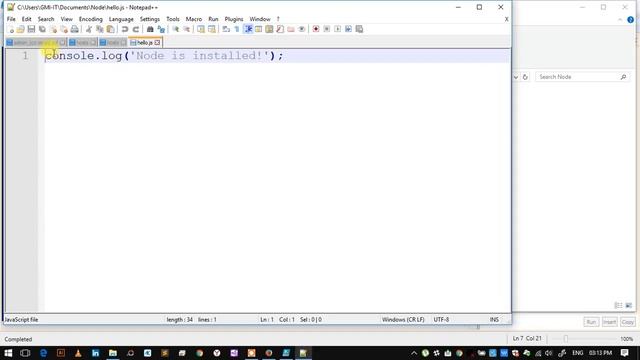Click the refresh icon beside Search Node
Image resolution: width=640 pixels, height=360 pixels.
click(525, 77)
